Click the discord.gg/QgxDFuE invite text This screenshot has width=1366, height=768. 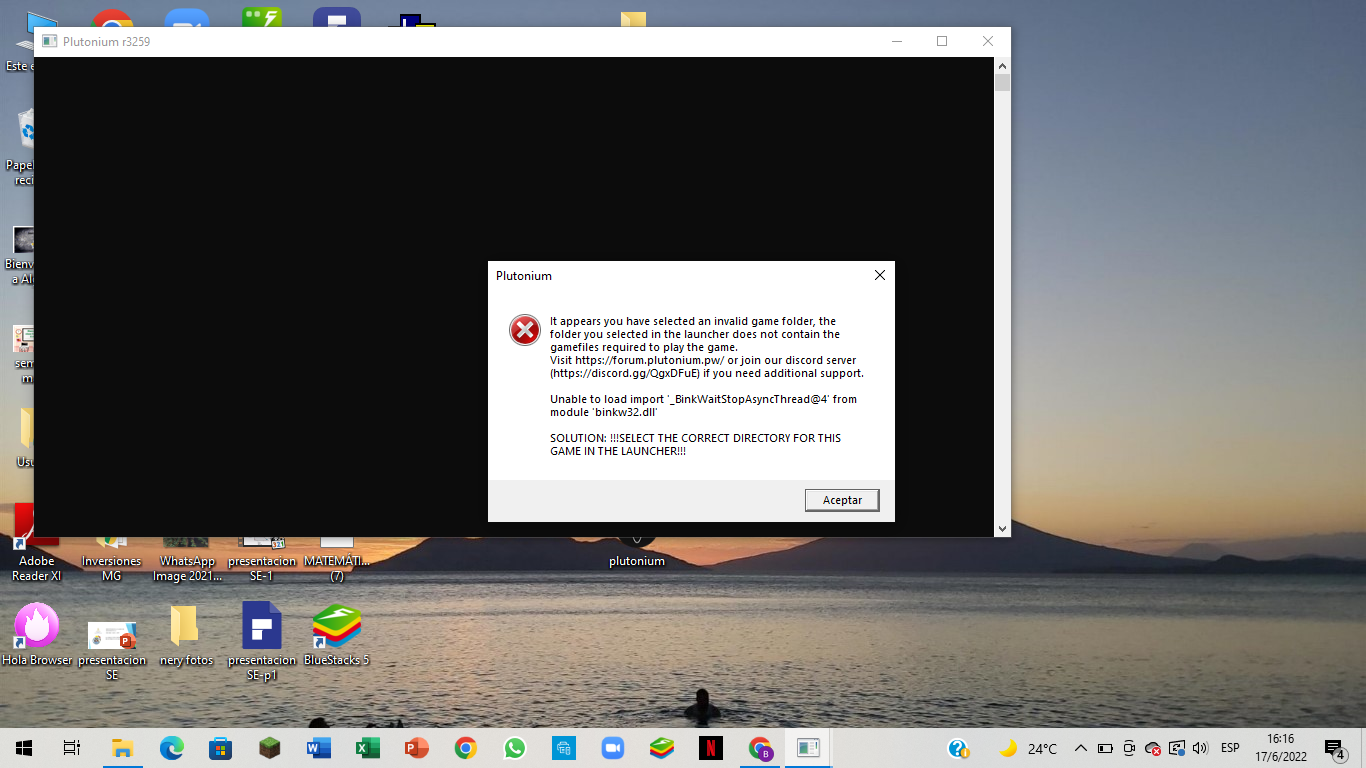point(625,373)
